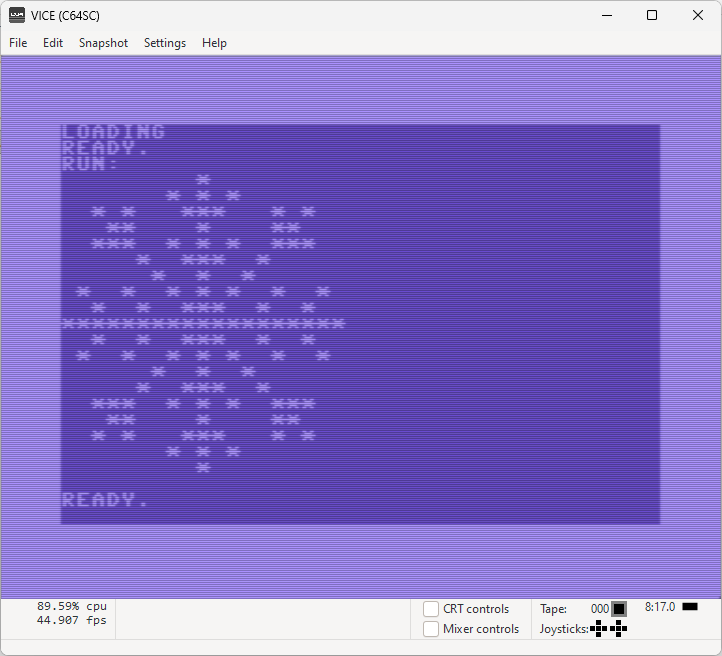
Task: Click the READY. prompt at screen bottom
Action: (x=105, y=500)
